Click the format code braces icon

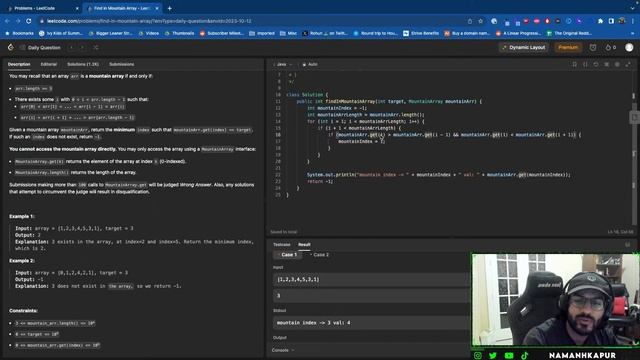(x=585, y=64)
